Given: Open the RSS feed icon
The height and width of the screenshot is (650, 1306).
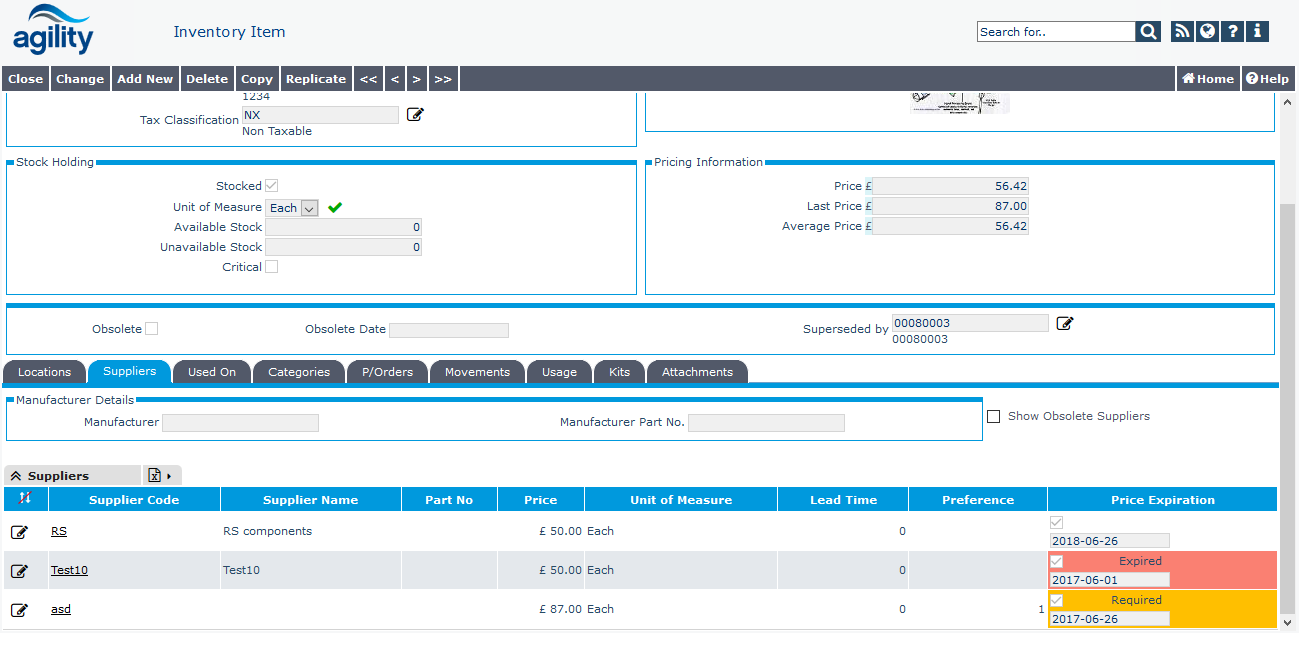Looking at the screenshot, I should point(1182,32).
